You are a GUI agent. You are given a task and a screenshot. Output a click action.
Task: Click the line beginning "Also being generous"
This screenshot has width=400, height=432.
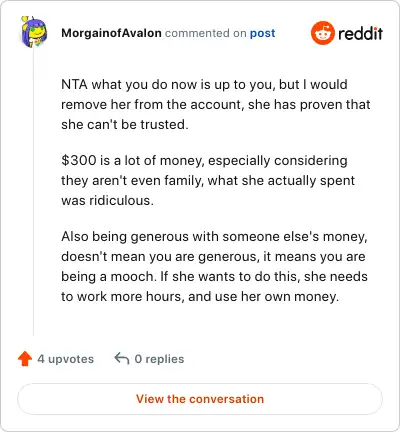click(214, 237)
